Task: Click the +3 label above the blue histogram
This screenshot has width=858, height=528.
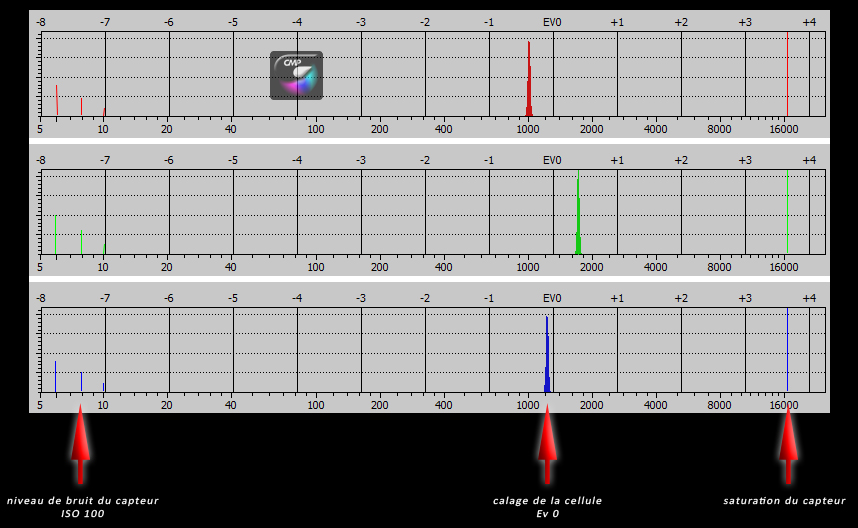Action: 745,298
